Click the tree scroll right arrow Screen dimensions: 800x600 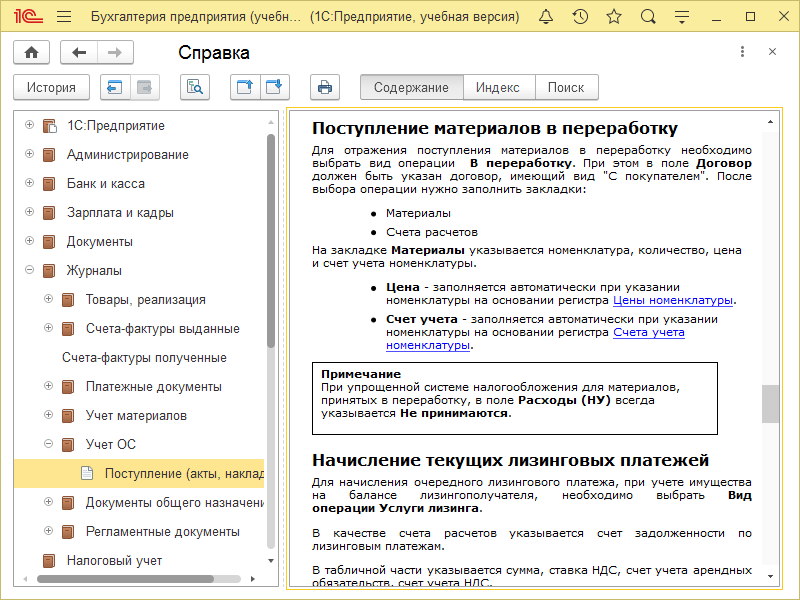253,579
